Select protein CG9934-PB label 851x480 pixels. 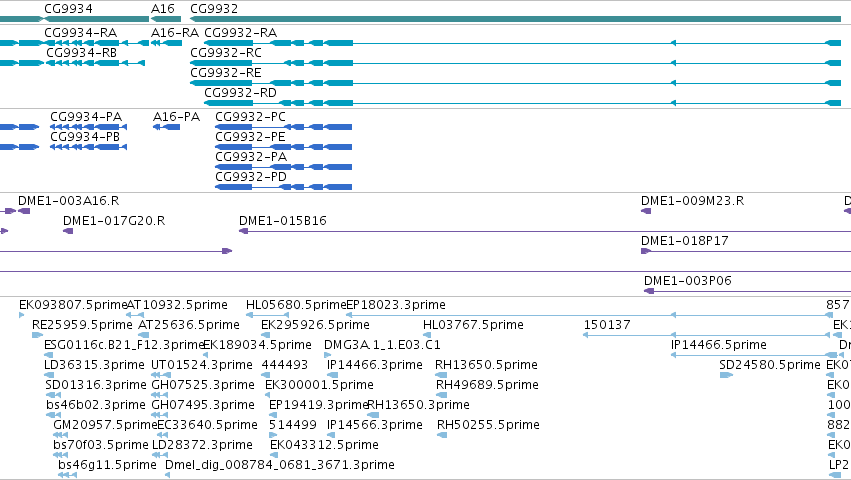click(x=85, y=137)
